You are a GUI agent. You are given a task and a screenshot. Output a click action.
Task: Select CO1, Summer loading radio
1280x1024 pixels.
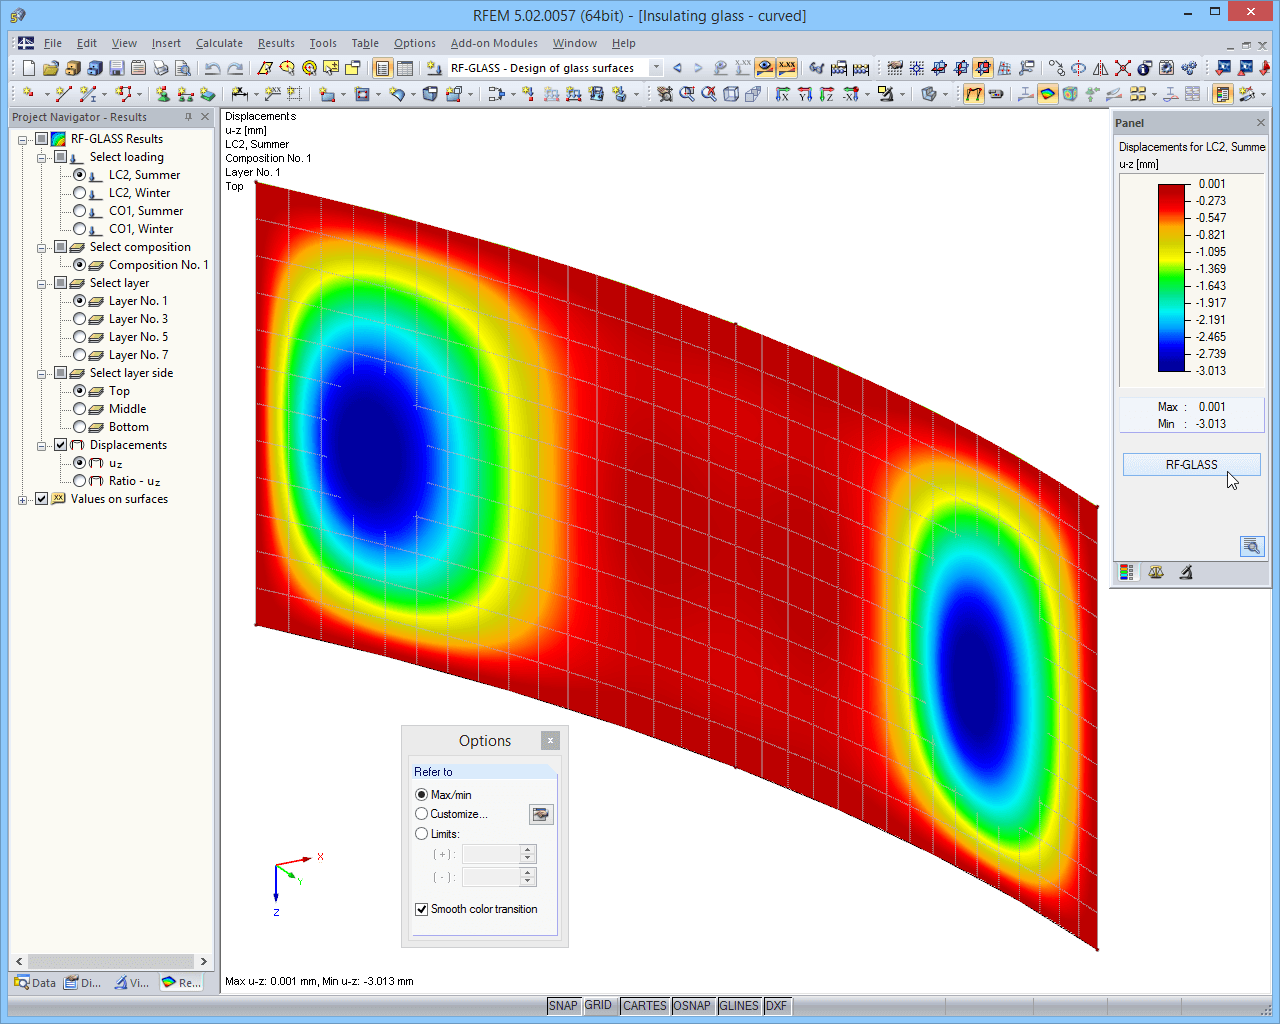coord(80,211)
